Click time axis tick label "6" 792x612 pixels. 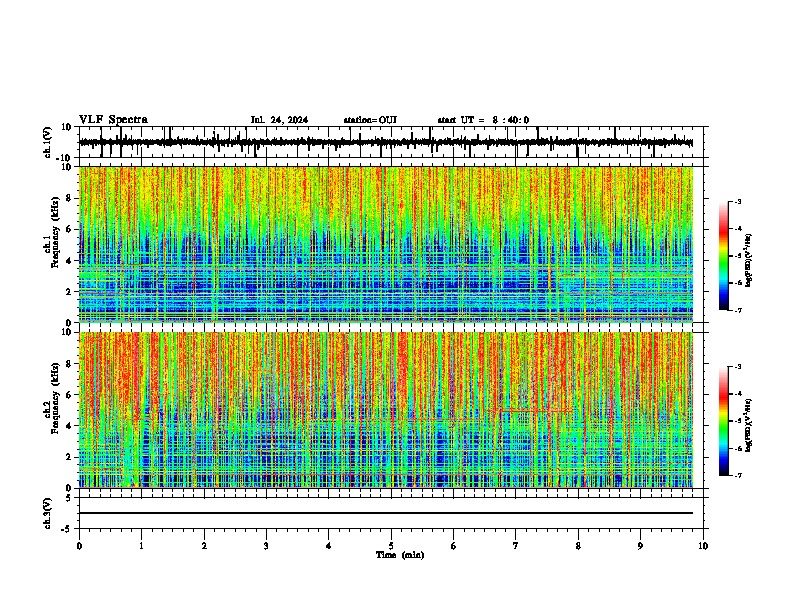[453, 546]
